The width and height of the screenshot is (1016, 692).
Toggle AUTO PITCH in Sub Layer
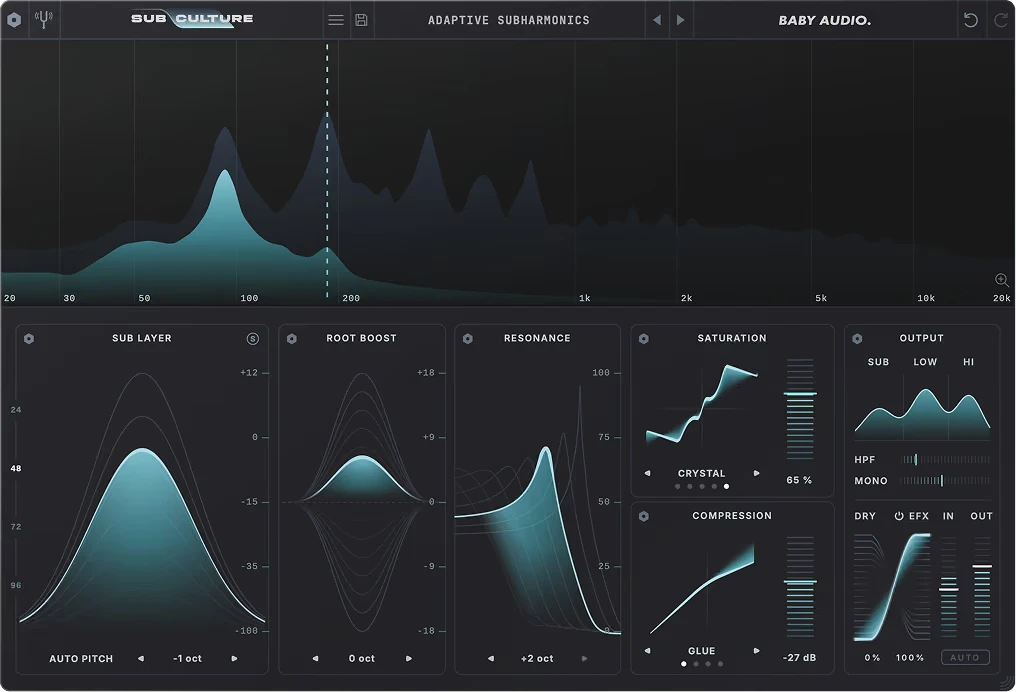[81, 658]
